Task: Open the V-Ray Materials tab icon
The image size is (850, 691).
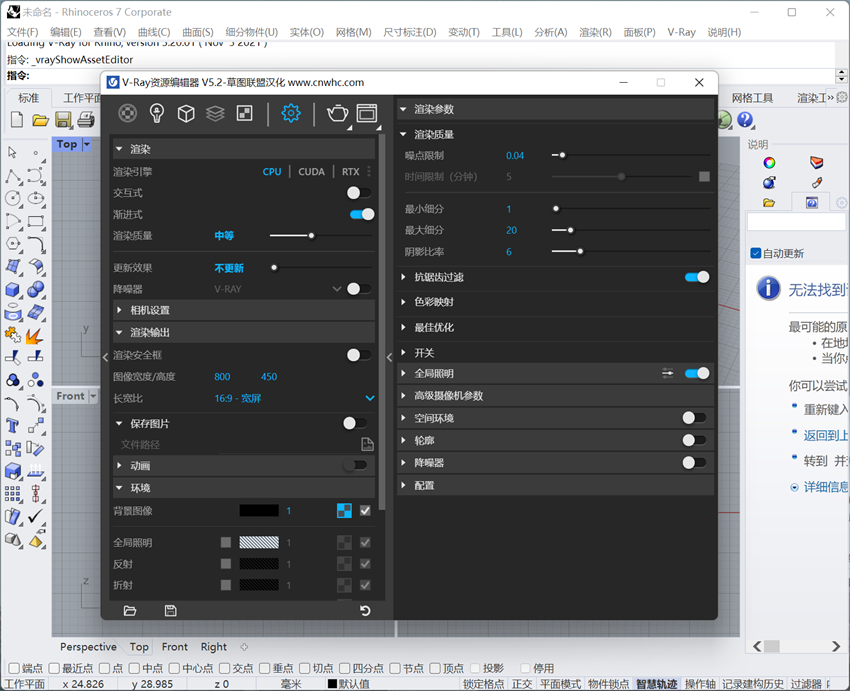Action: pos(128,113)
